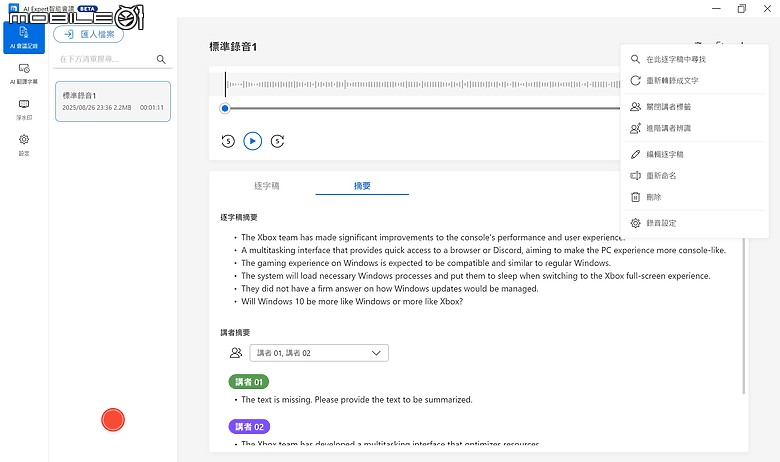Click the magnifier icon beside list search
This screenshot has width=780, height=462.
tap(161, 59)
